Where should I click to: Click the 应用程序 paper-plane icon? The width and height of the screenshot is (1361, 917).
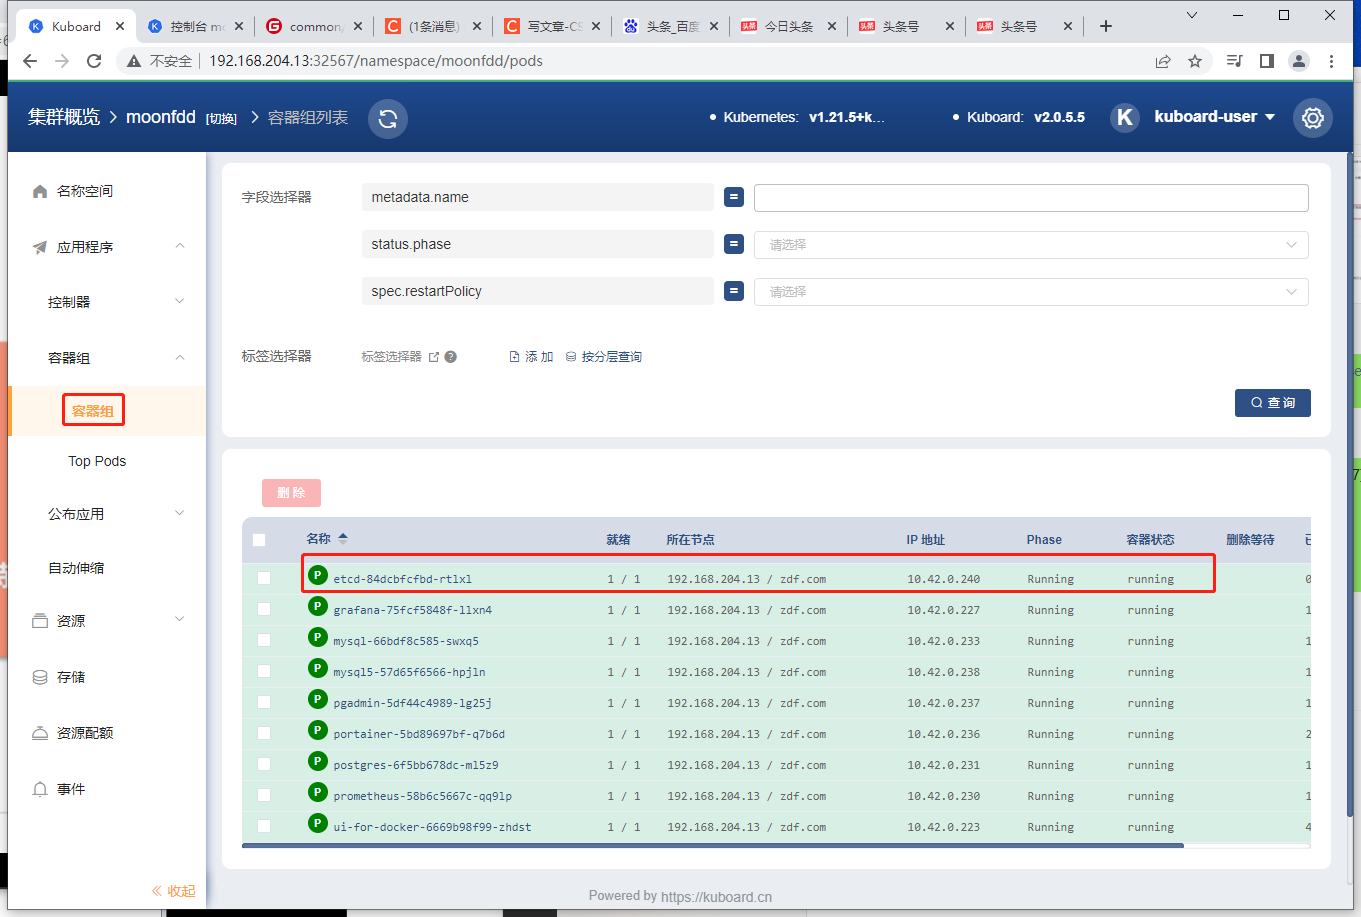(x=40, y=247)
